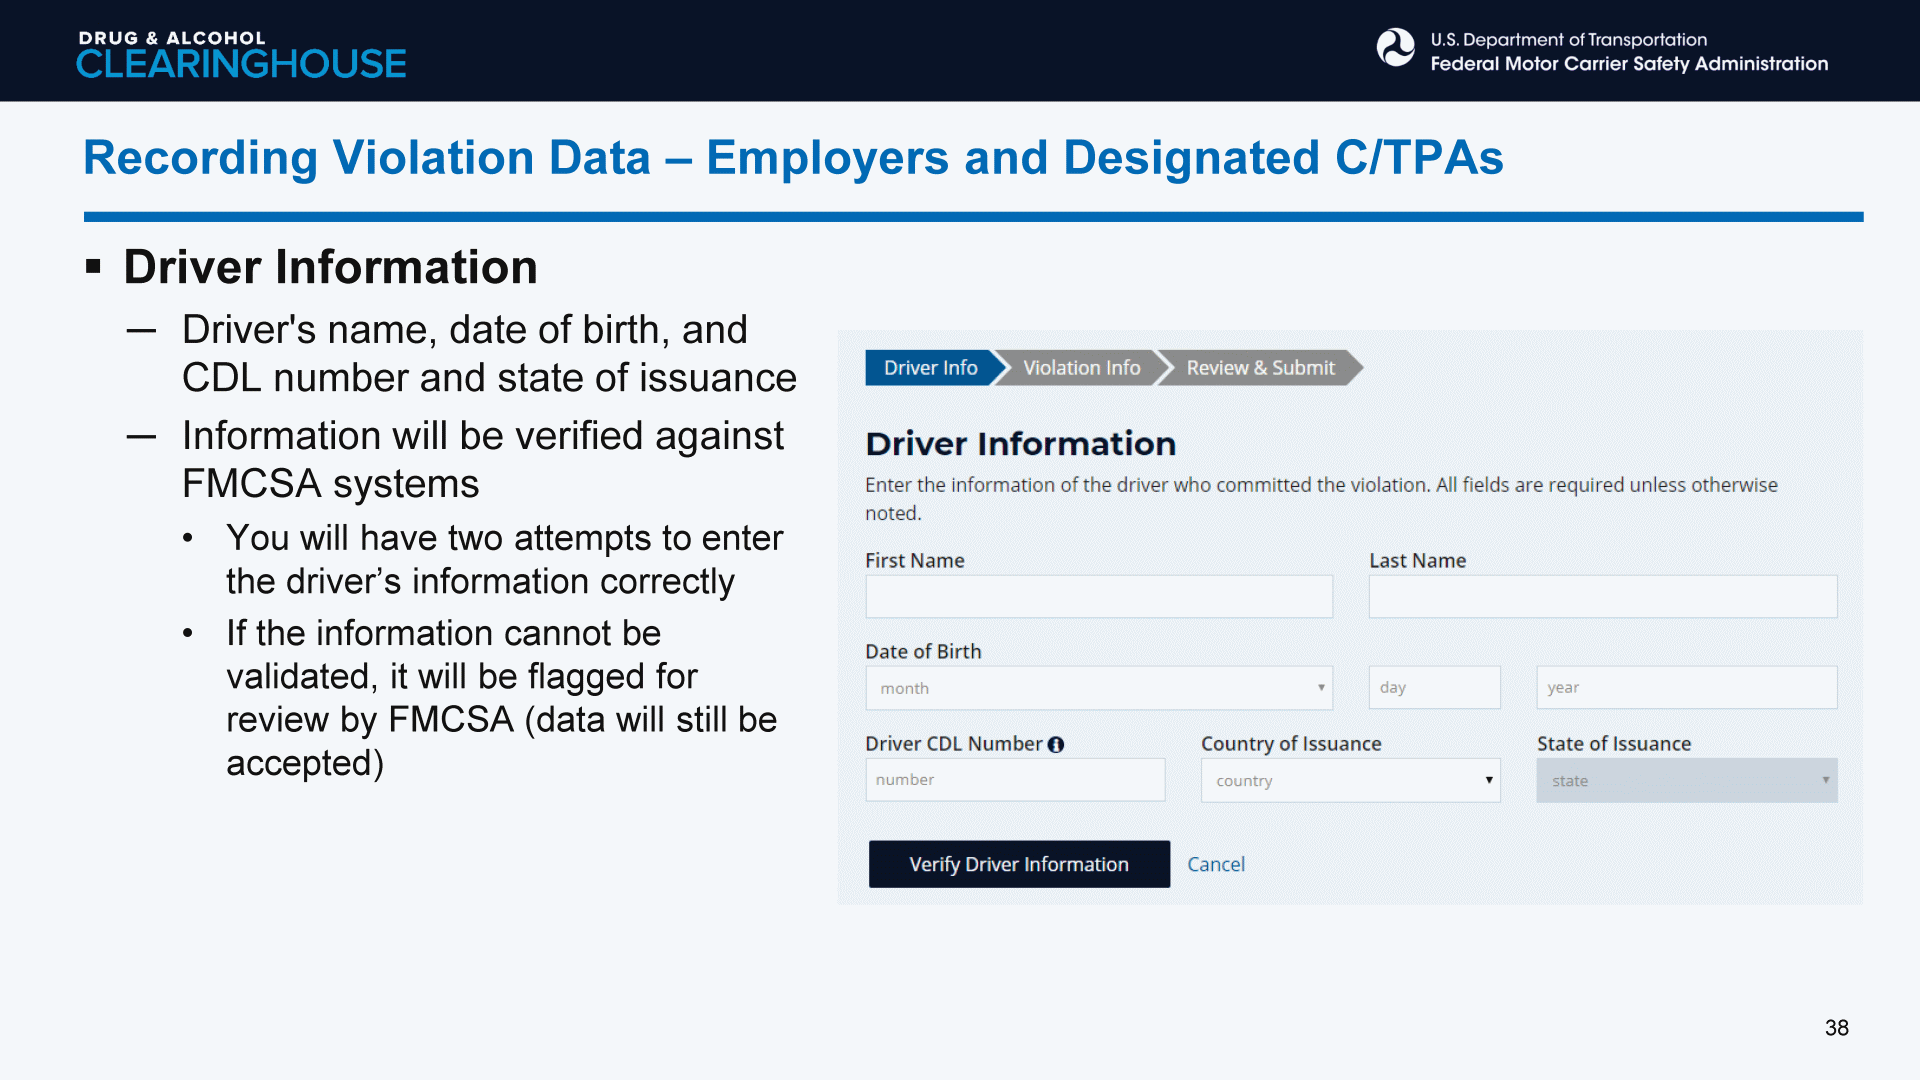Go to the Review & Submit step
1920x1080 pixels.
[x=1260, y=368]
